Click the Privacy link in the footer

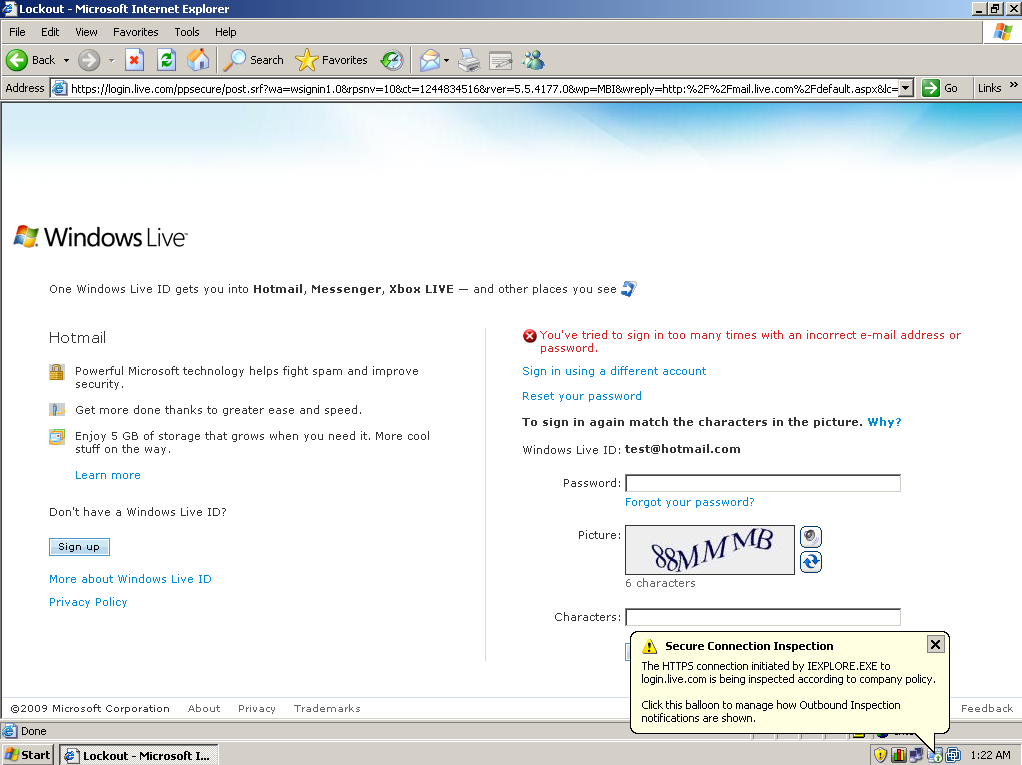(x=257, y=708)
